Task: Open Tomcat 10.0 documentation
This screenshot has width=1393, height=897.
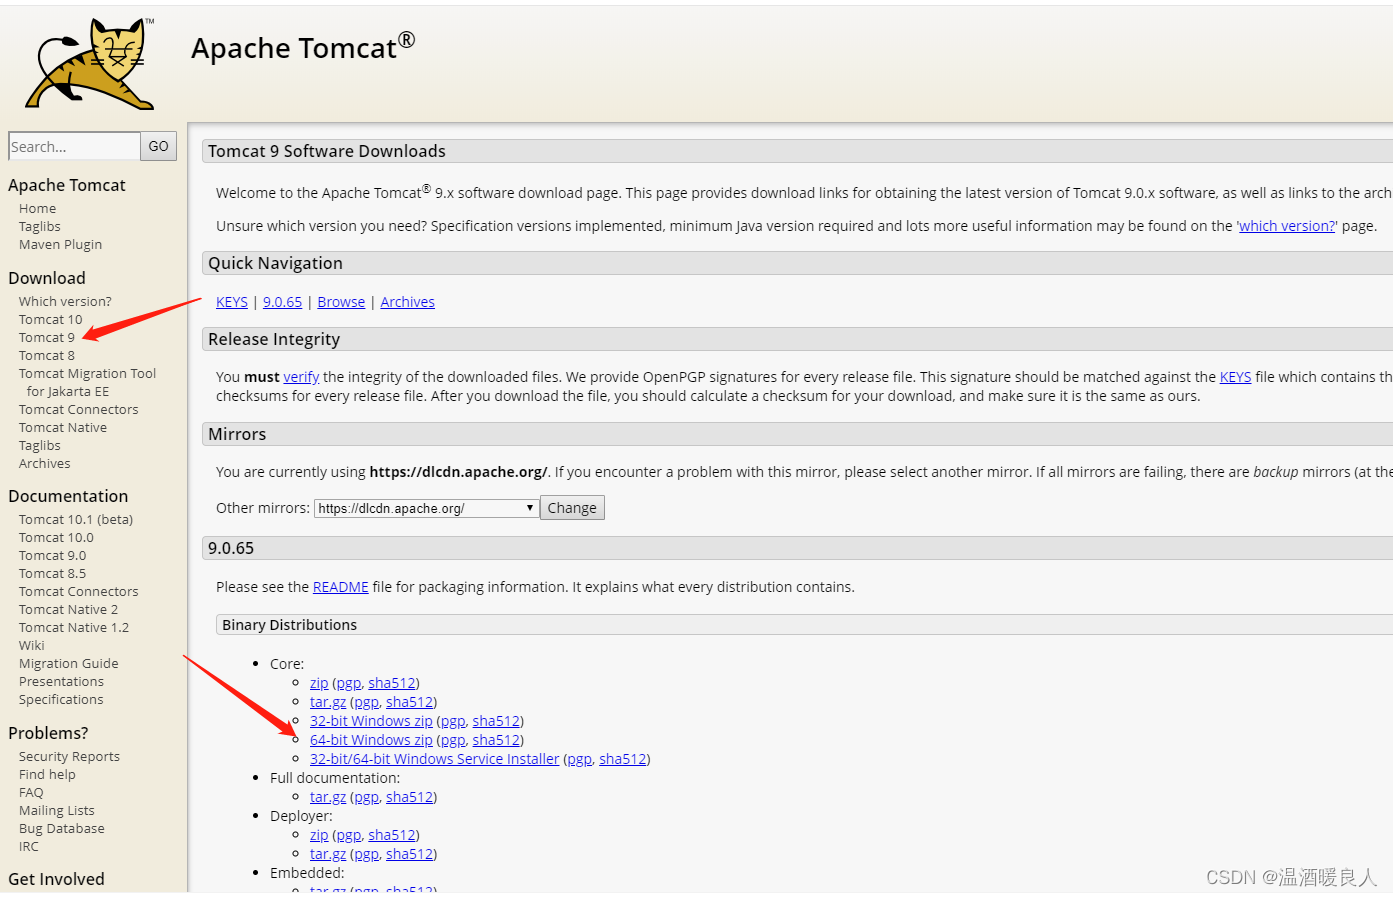Action: click(56, 538)
